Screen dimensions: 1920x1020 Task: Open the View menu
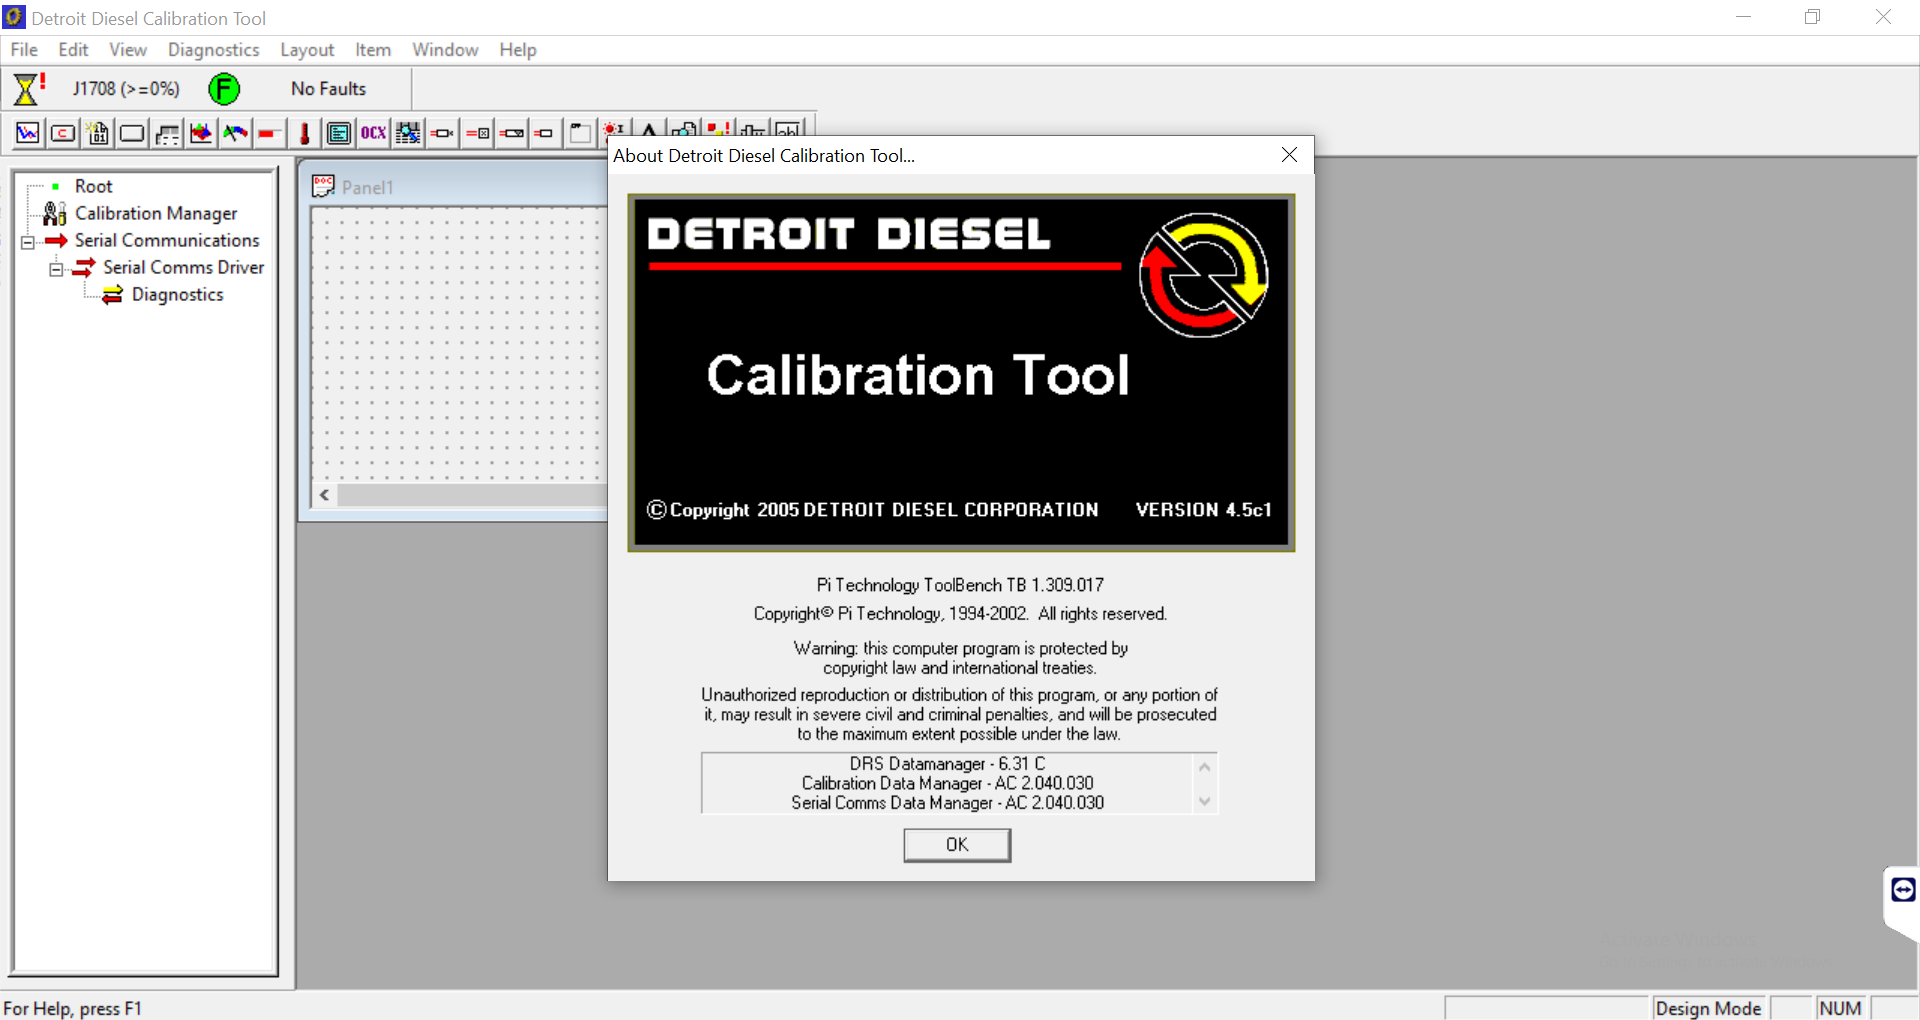128,49
